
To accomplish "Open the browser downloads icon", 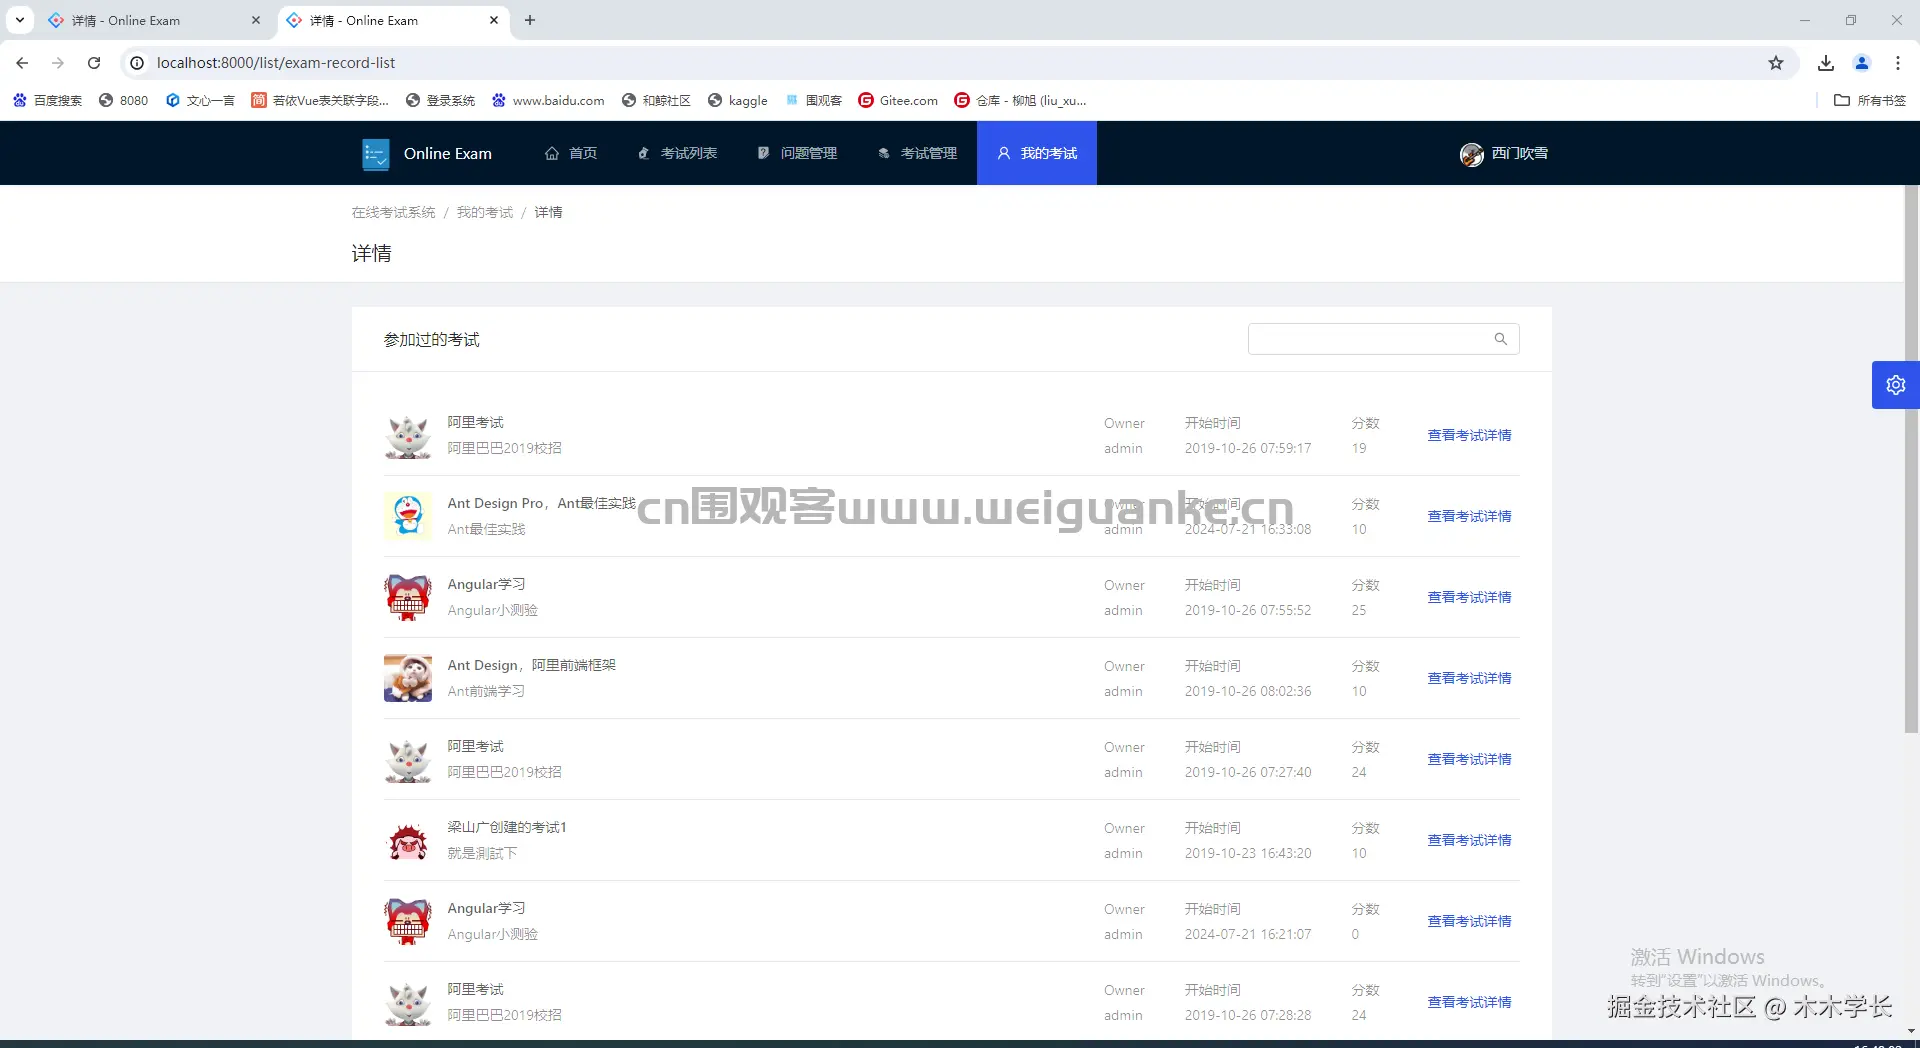I will (1826, 63).
